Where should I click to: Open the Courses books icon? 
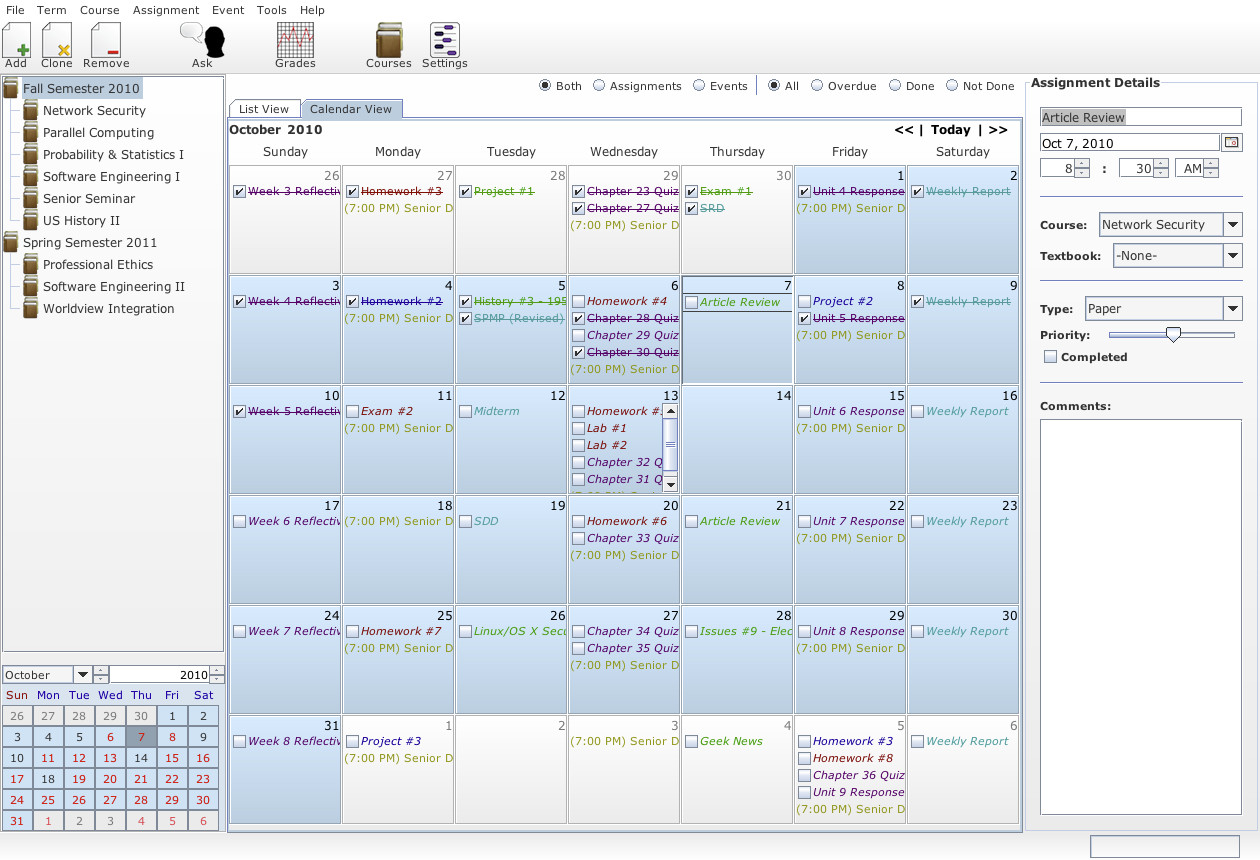point(389,40)
